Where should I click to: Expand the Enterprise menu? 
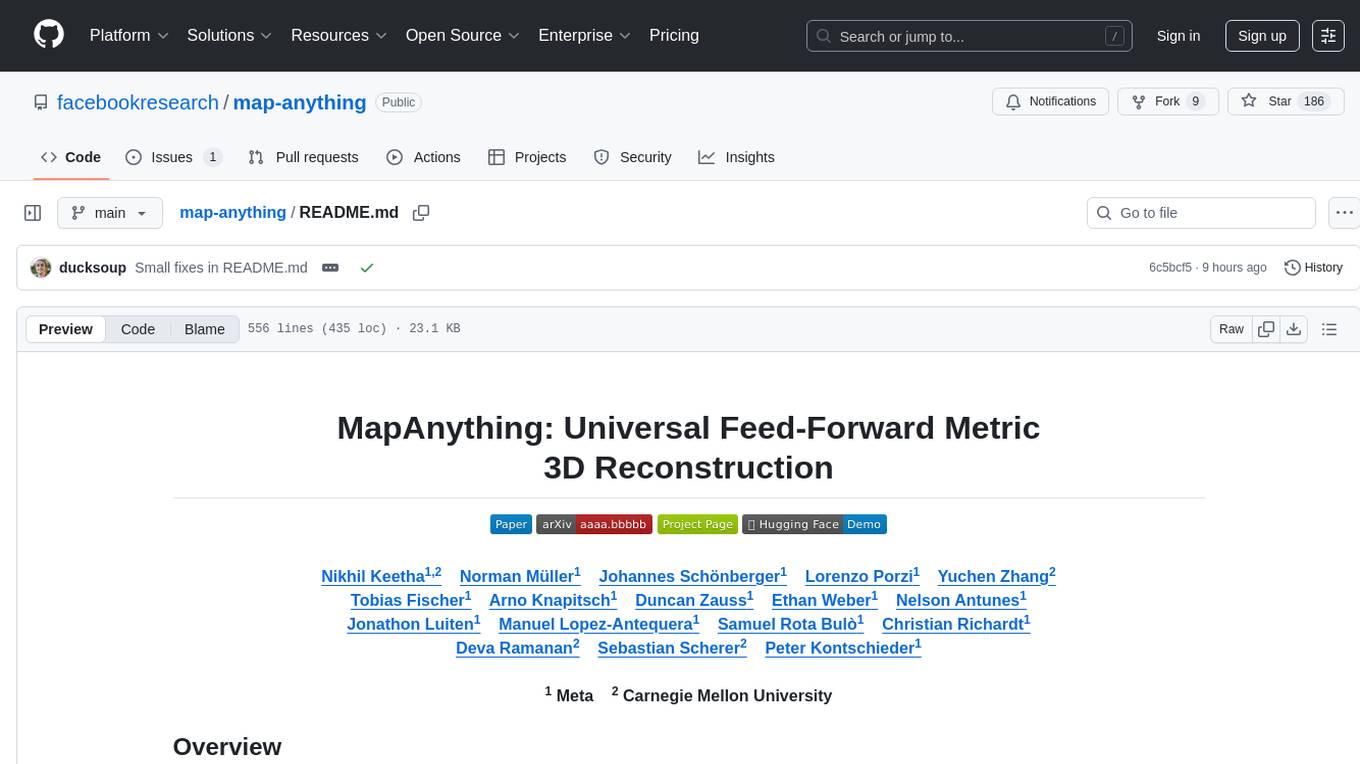pyautogui.click(x=585, y=35)
